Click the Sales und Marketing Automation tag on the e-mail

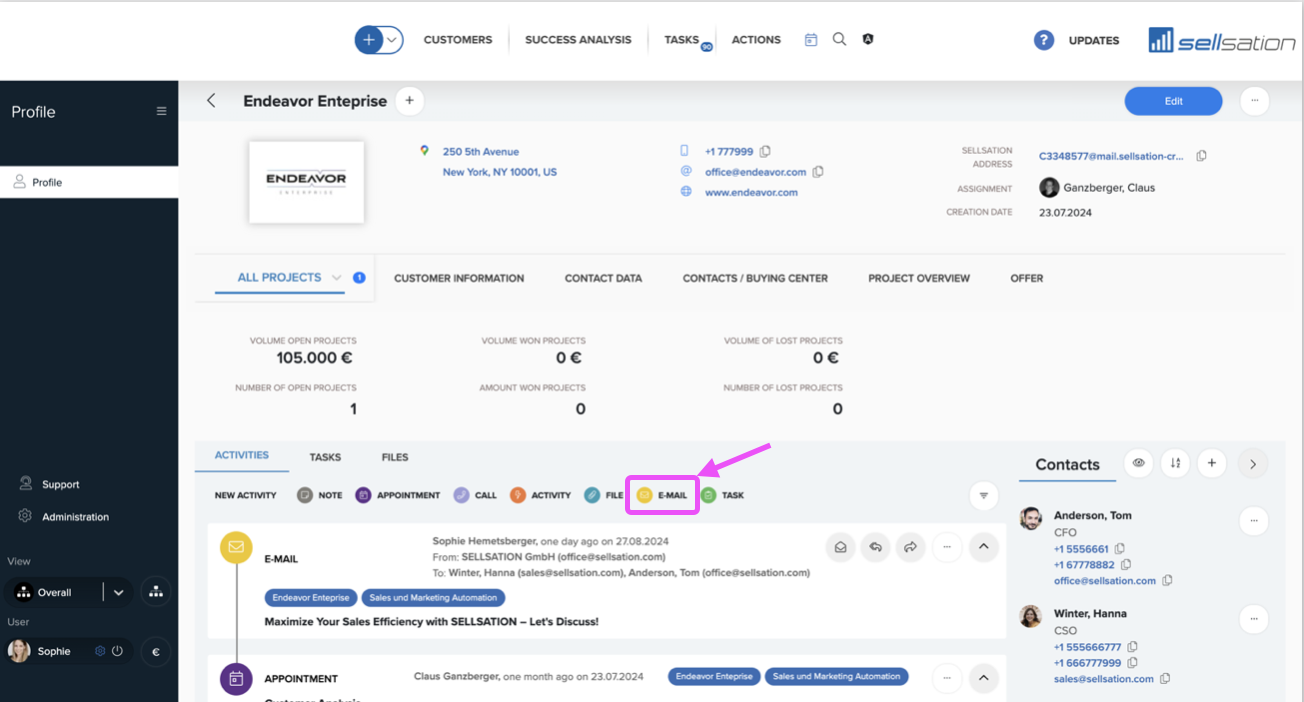tap(433, 597)
